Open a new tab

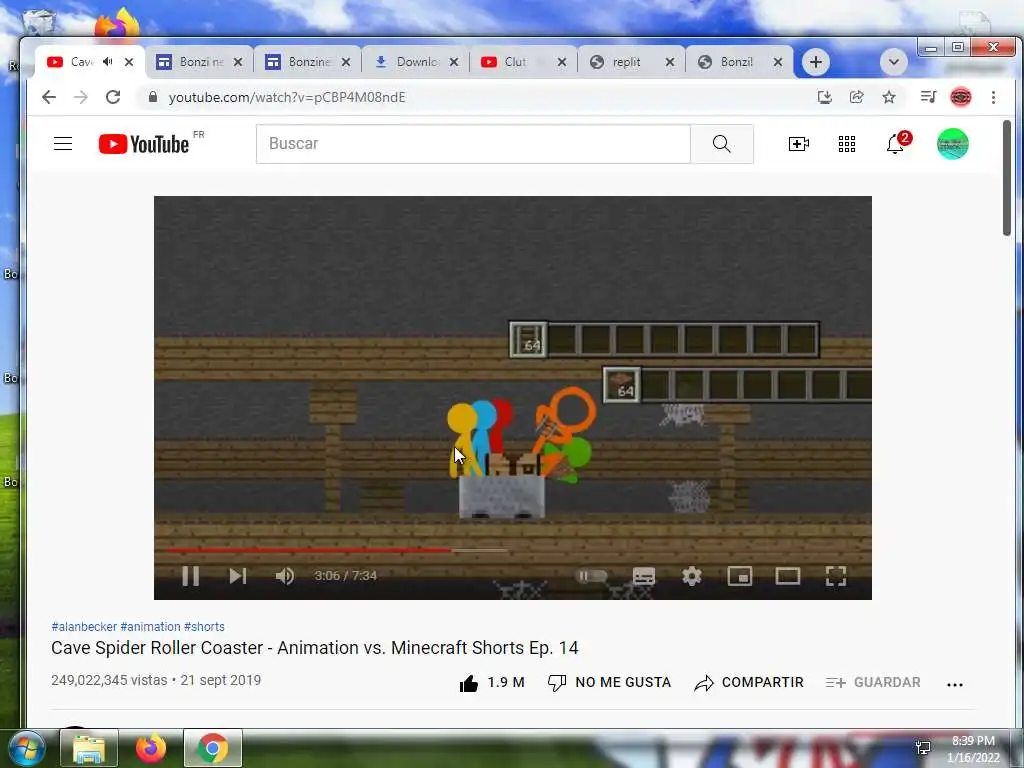click(816, 62)
